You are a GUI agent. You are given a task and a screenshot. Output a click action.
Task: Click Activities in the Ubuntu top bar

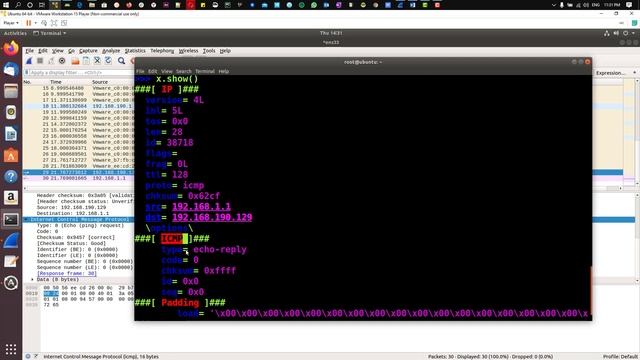pyautogui.click(x=15, y=33)
